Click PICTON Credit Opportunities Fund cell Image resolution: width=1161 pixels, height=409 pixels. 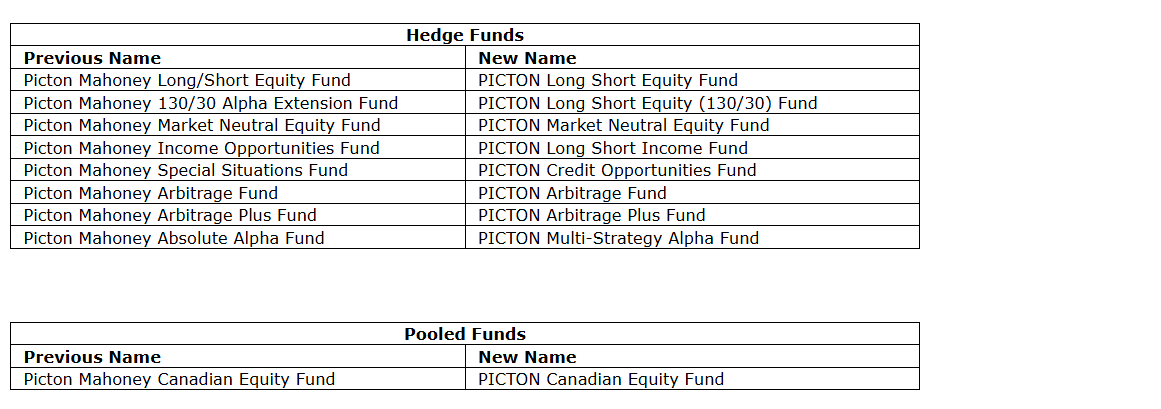[x=617, y=170]
